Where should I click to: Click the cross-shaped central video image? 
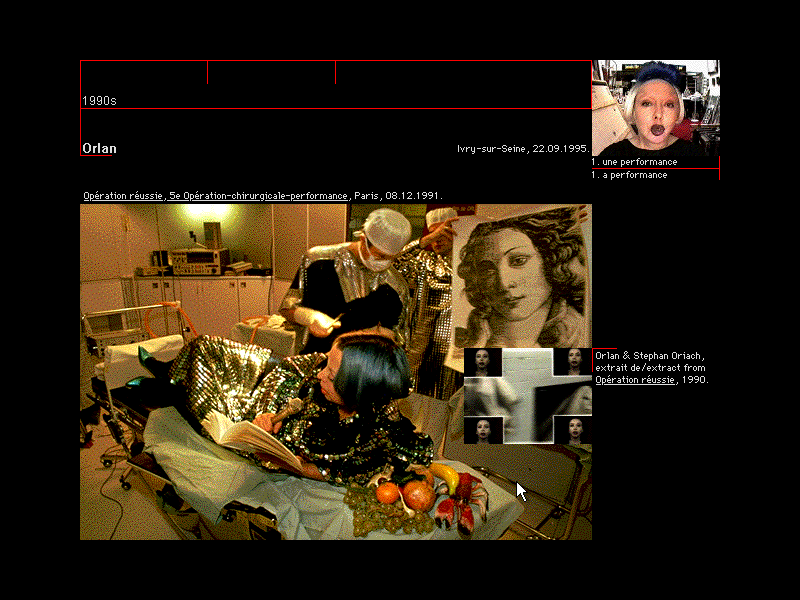pos(527,396)
